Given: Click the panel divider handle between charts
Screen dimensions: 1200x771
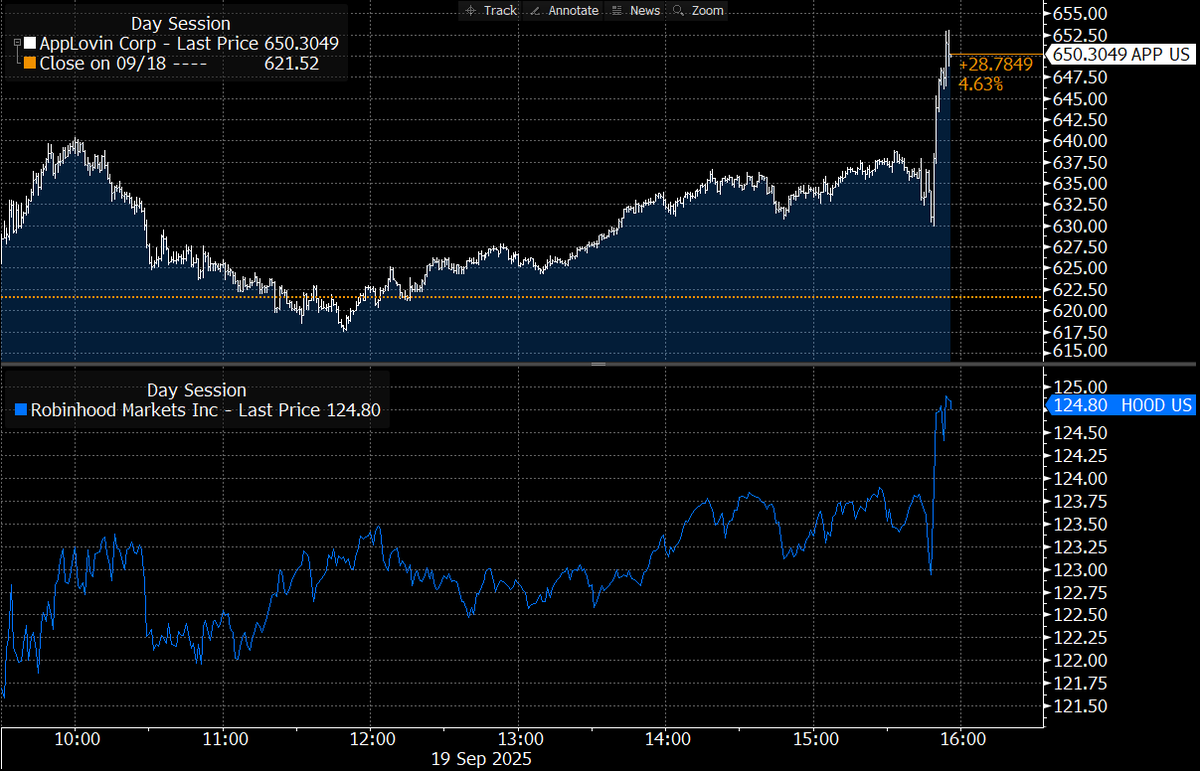Looking at the screenshot, I should [x=597, y=365].
